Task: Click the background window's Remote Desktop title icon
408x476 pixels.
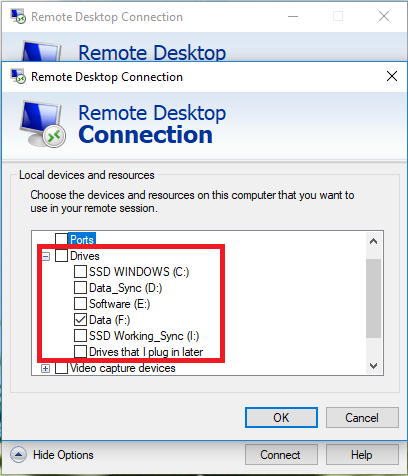Action: (x=18, y=16)
